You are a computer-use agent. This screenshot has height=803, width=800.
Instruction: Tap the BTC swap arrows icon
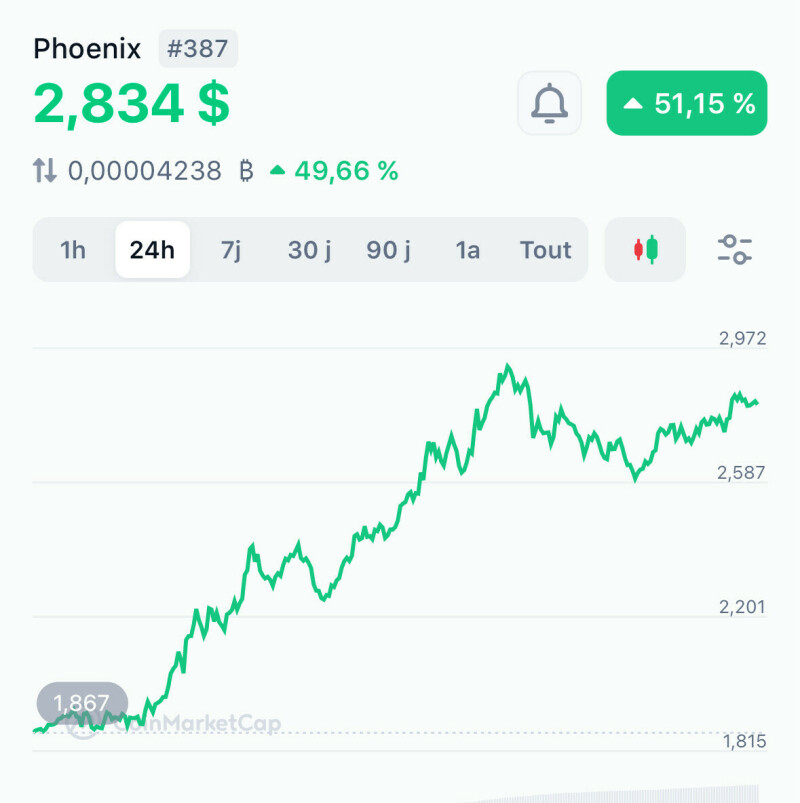(45, 171)
